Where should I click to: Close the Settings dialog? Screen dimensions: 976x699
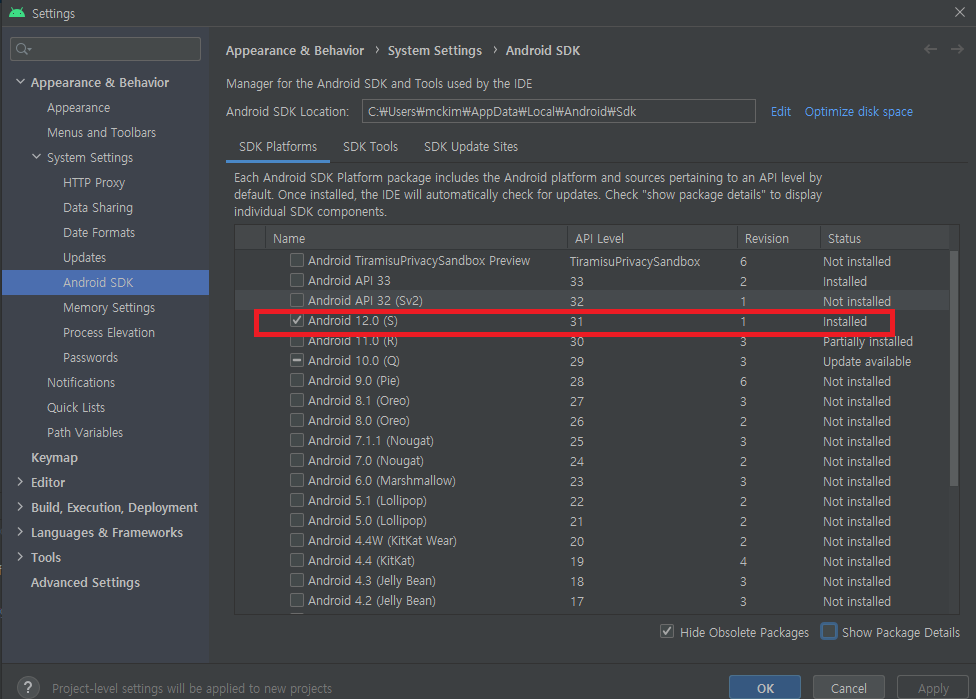pyautogui.click(x=960, y=12)
